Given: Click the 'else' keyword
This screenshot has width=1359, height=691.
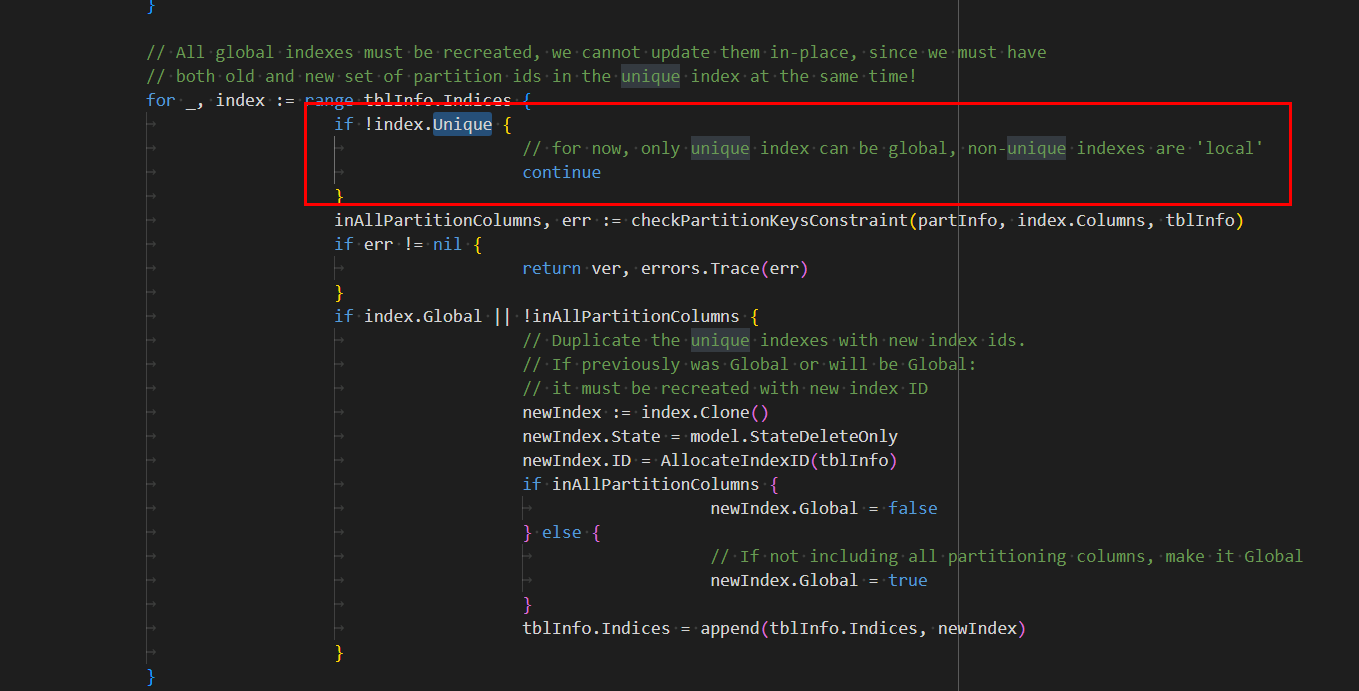Looking at the screenshot, I should (x=561, y=532).
